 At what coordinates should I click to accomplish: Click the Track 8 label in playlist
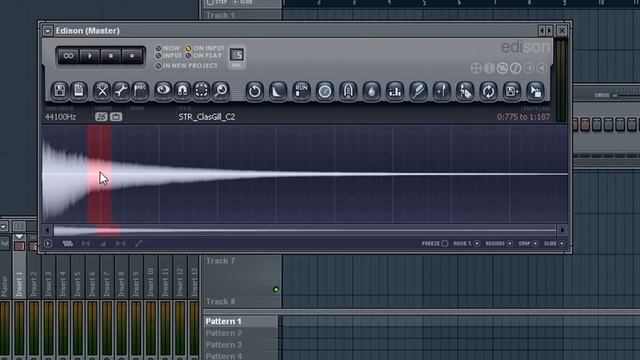click(x=220, y=302)
